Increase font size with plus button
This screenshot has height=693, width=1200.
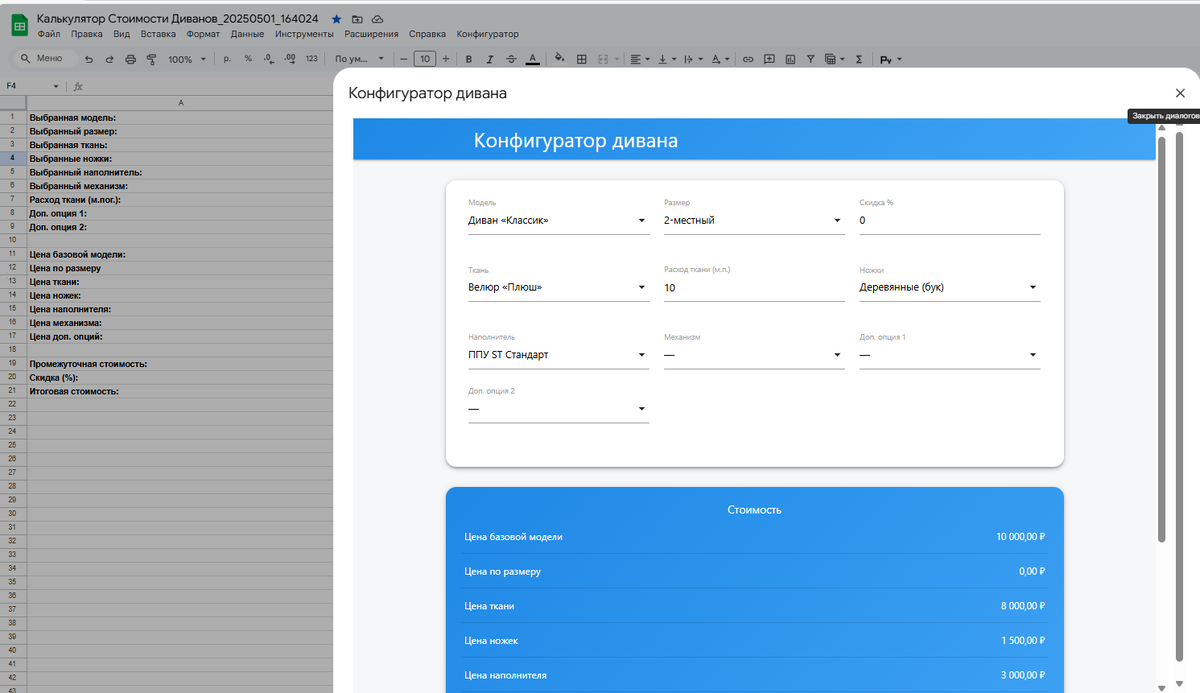click(446, 59)
